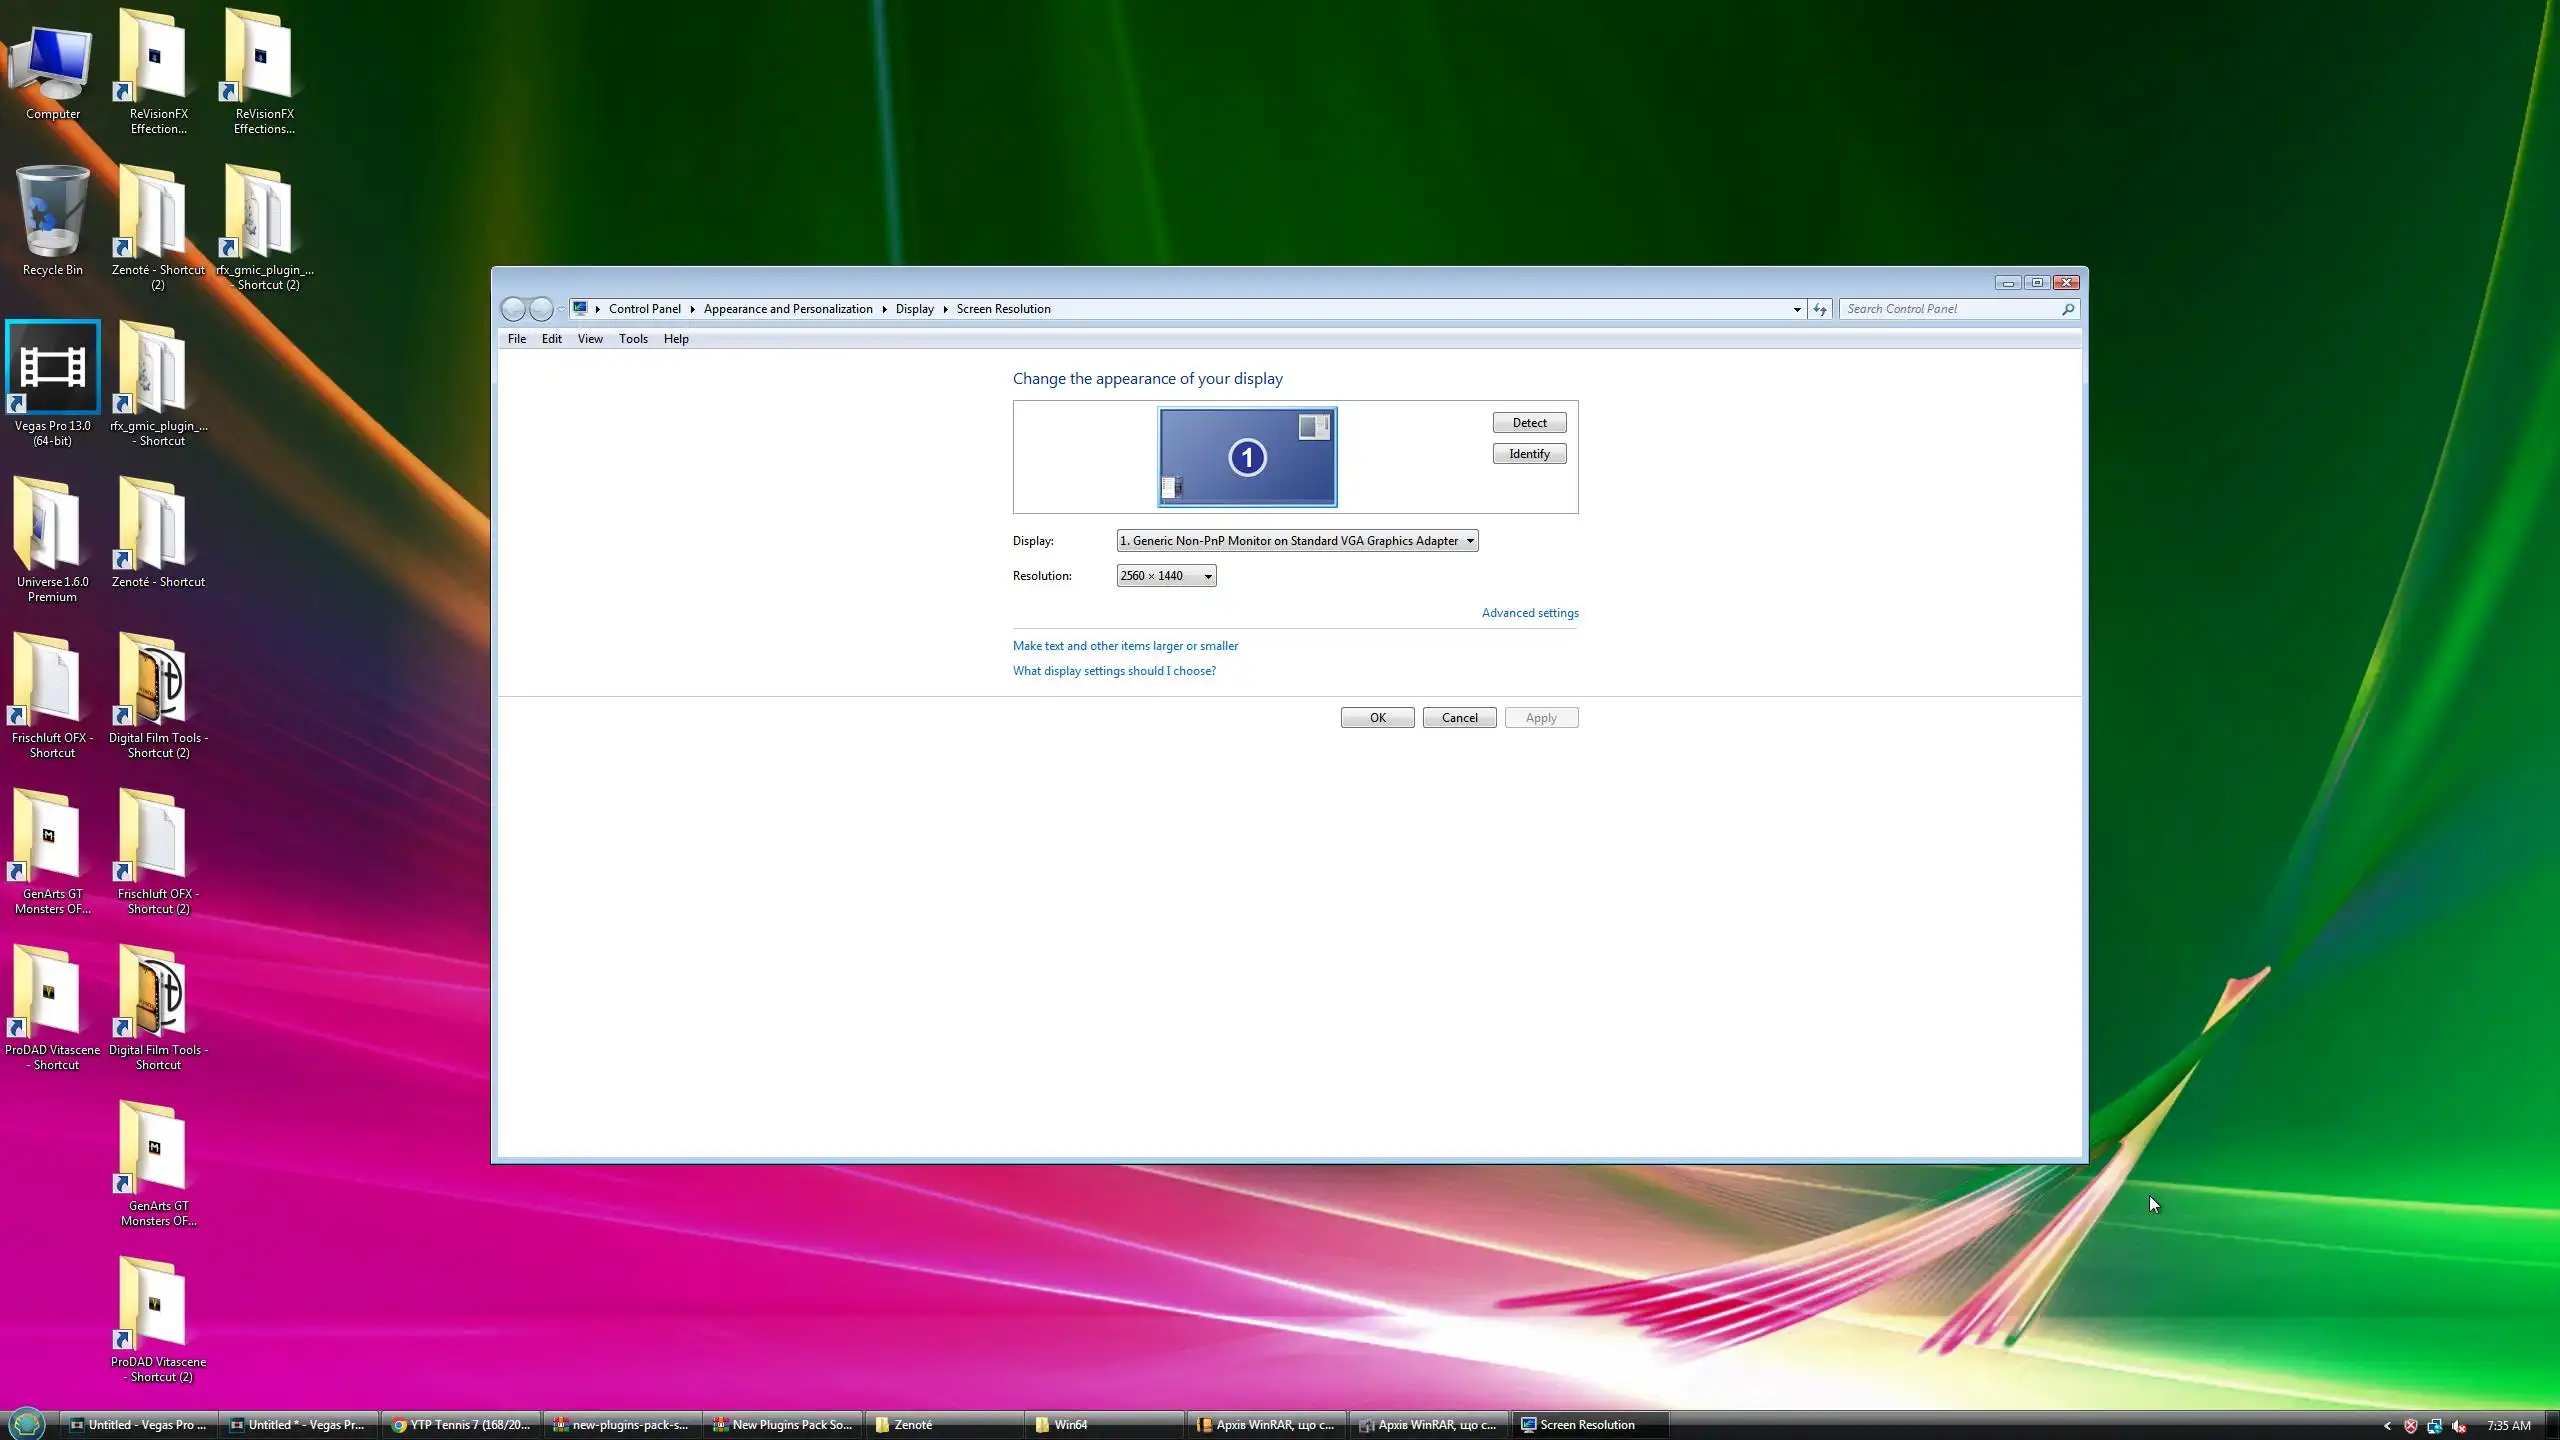Open the View menu
Viewport: 2560px width, 1440px height.
point(590,339)
